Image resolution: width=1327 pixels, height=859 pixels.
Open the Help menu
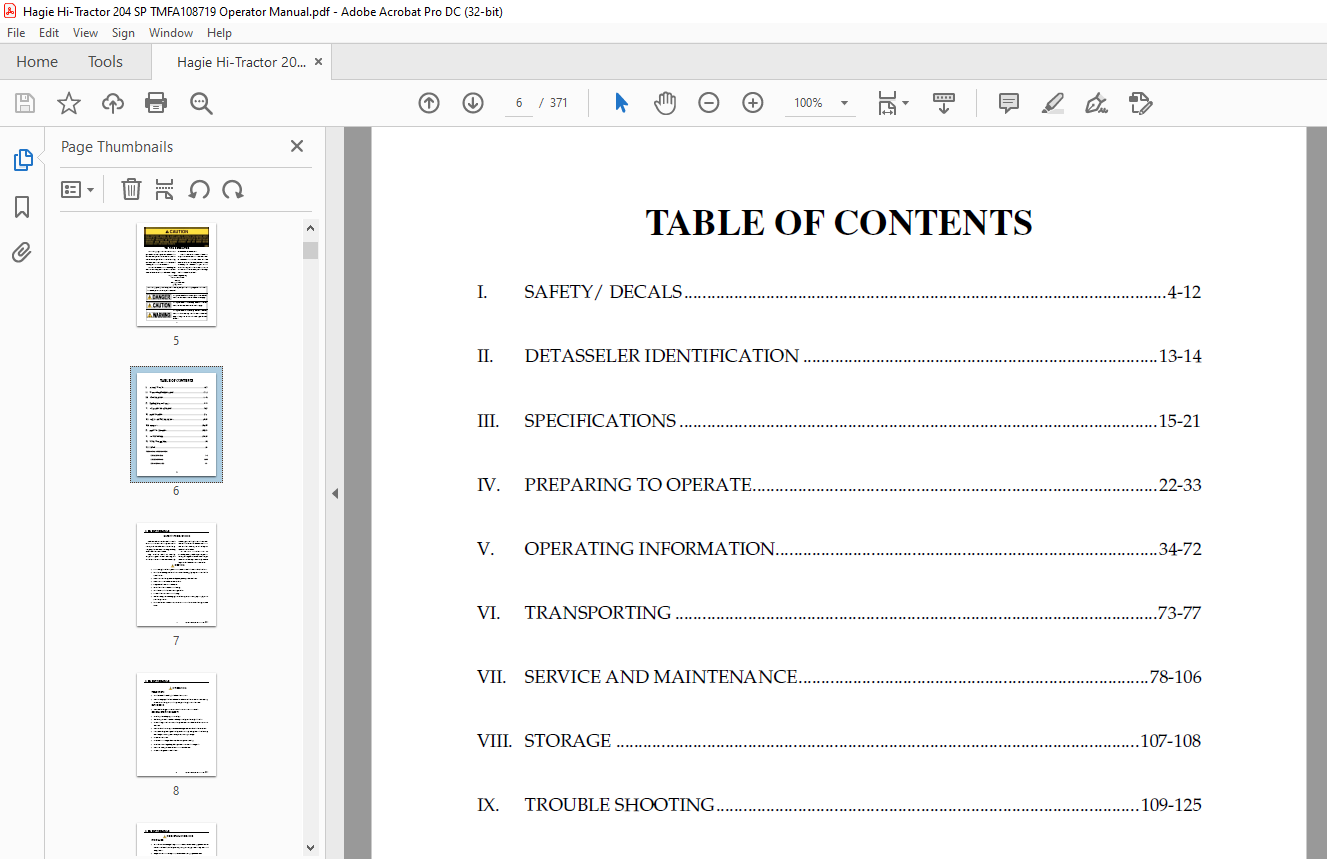[x=219, y=33]
